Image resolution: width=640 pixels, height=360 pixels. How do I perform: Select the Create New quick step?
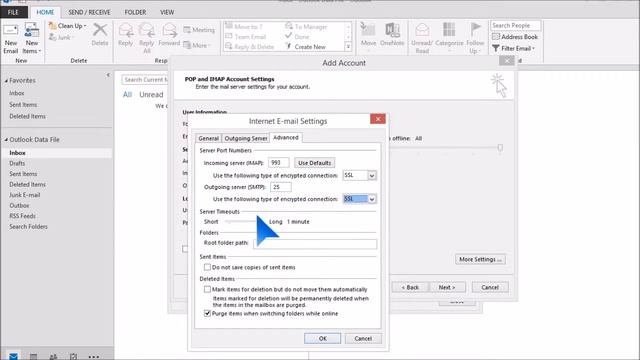pyautogui.click(x=305, y=47)
